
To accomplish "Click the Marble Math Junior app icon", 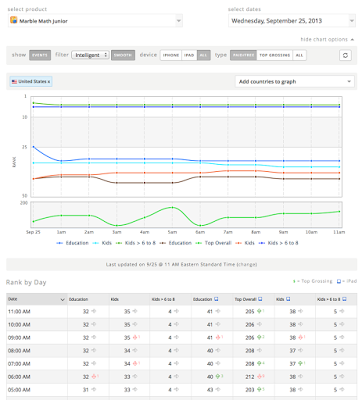I will tap(14, 20).
